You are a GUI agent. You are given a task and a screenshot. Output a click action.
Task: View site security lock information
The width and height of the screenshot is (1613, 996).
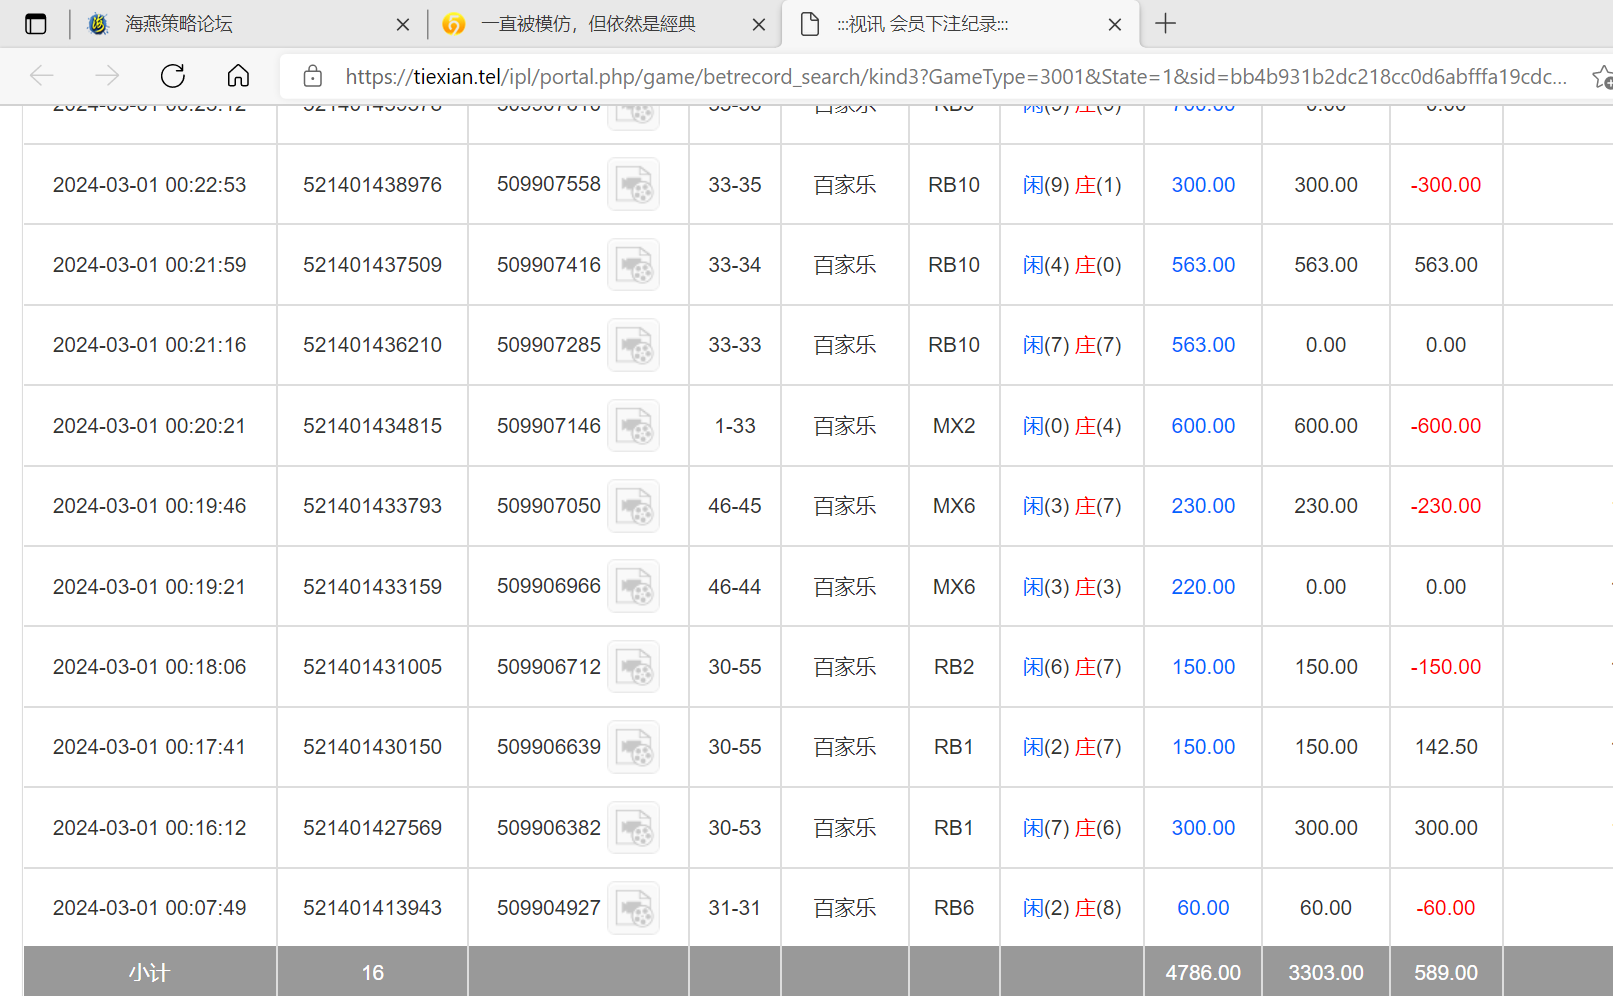click(312, 76)
